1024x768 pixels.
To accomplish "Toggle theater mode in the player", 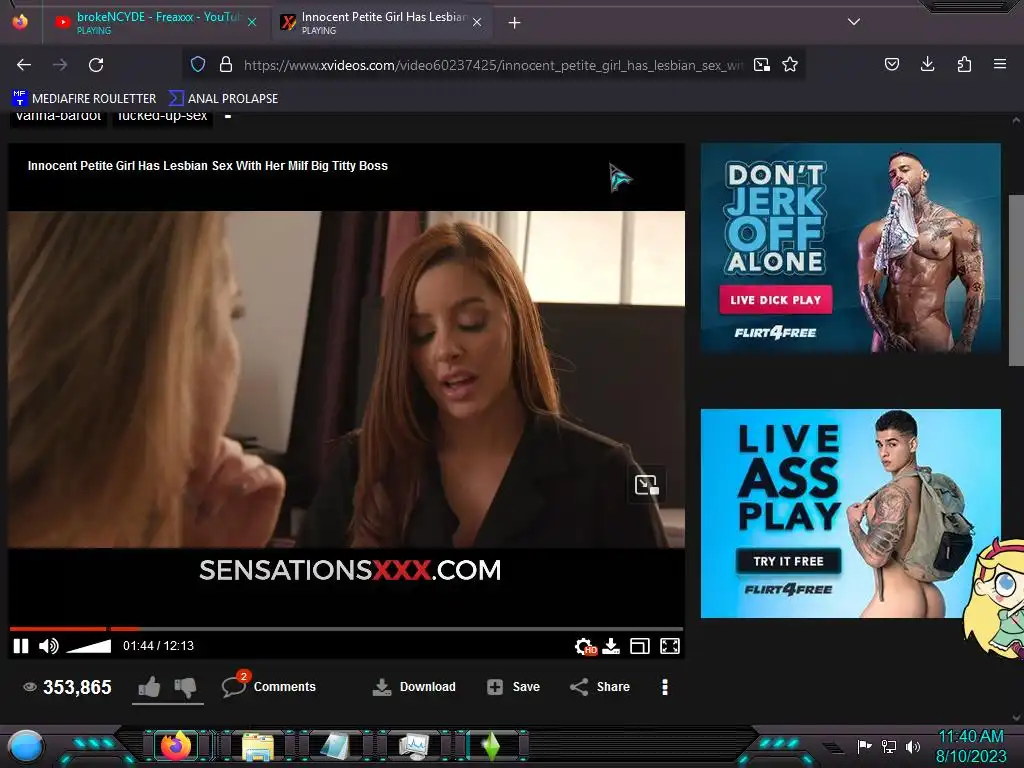I will tap(639, 646).
